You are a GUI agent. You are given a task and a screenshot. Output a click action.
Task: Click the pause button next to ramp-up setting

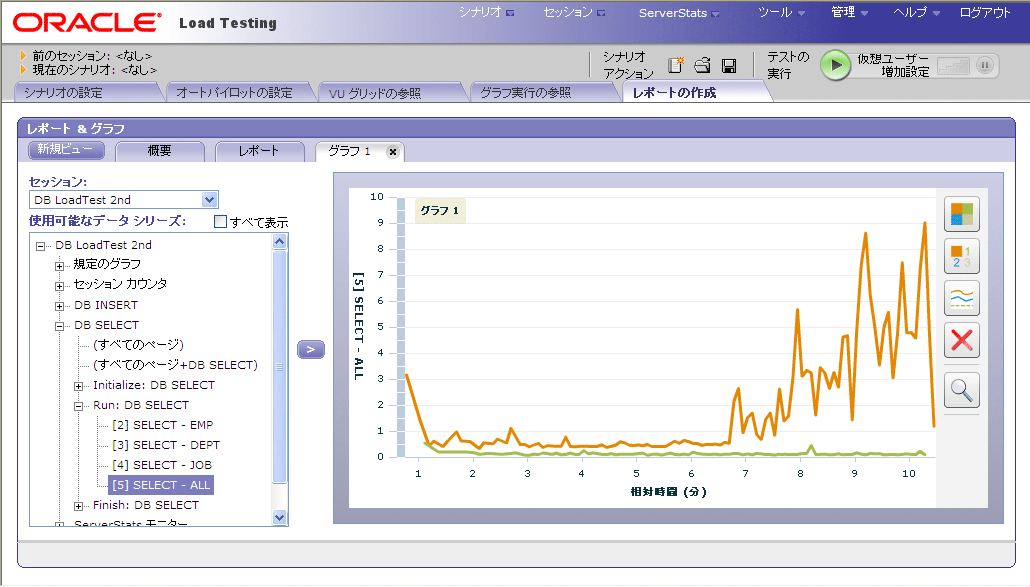(984, 65)
